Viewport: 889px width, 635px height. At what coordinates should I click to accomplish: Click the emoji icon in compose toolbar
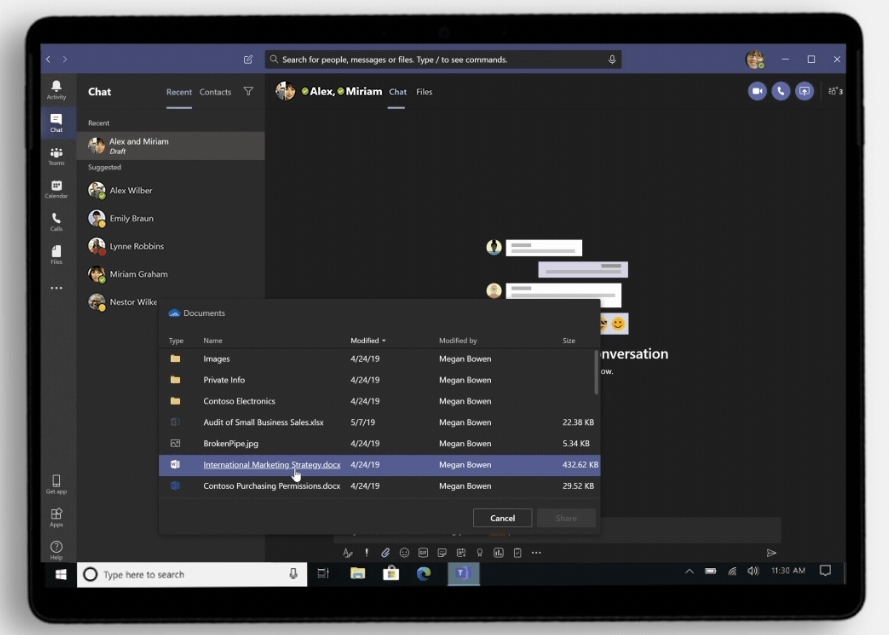click(x=404, y=553)
